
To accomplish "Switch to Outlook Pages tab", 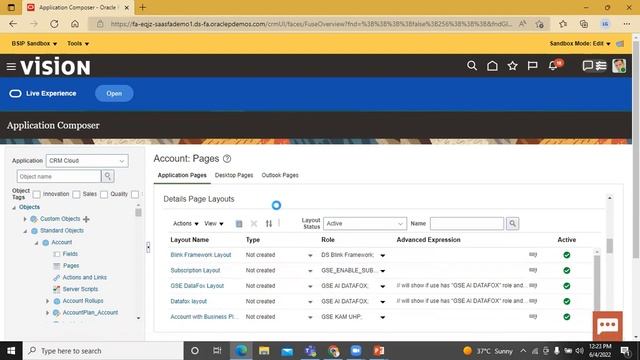I will 280,175.
